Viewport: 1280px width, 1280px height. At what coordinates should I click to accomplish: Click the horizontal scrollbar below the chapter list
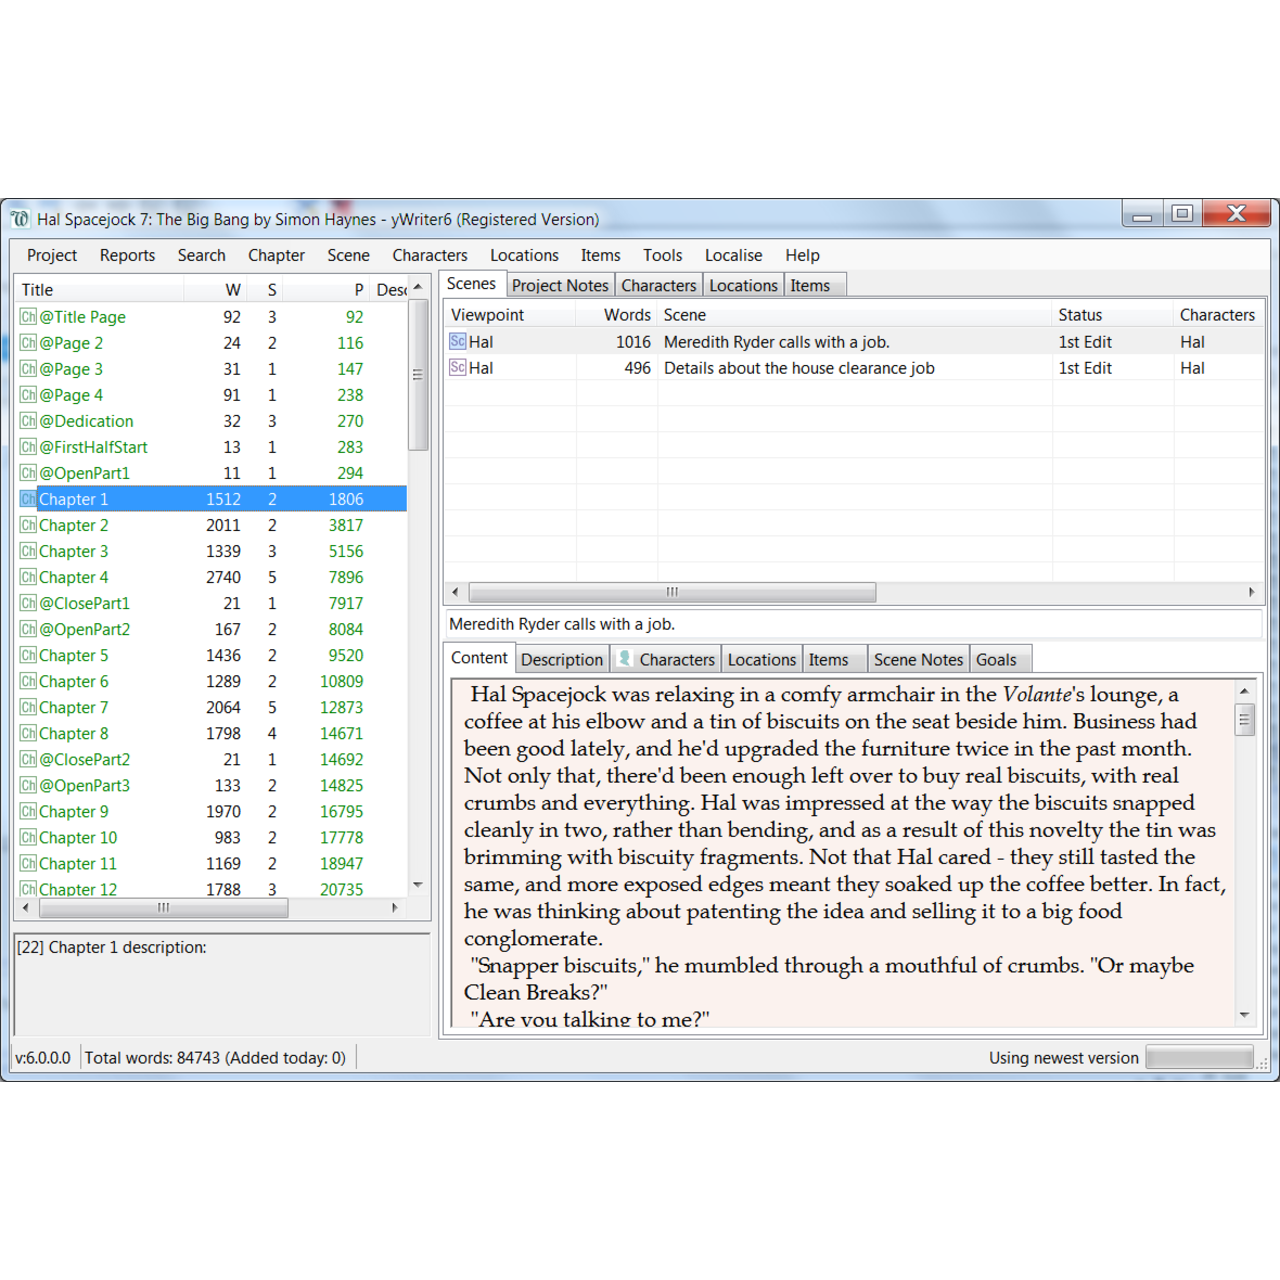click(164, 908)
